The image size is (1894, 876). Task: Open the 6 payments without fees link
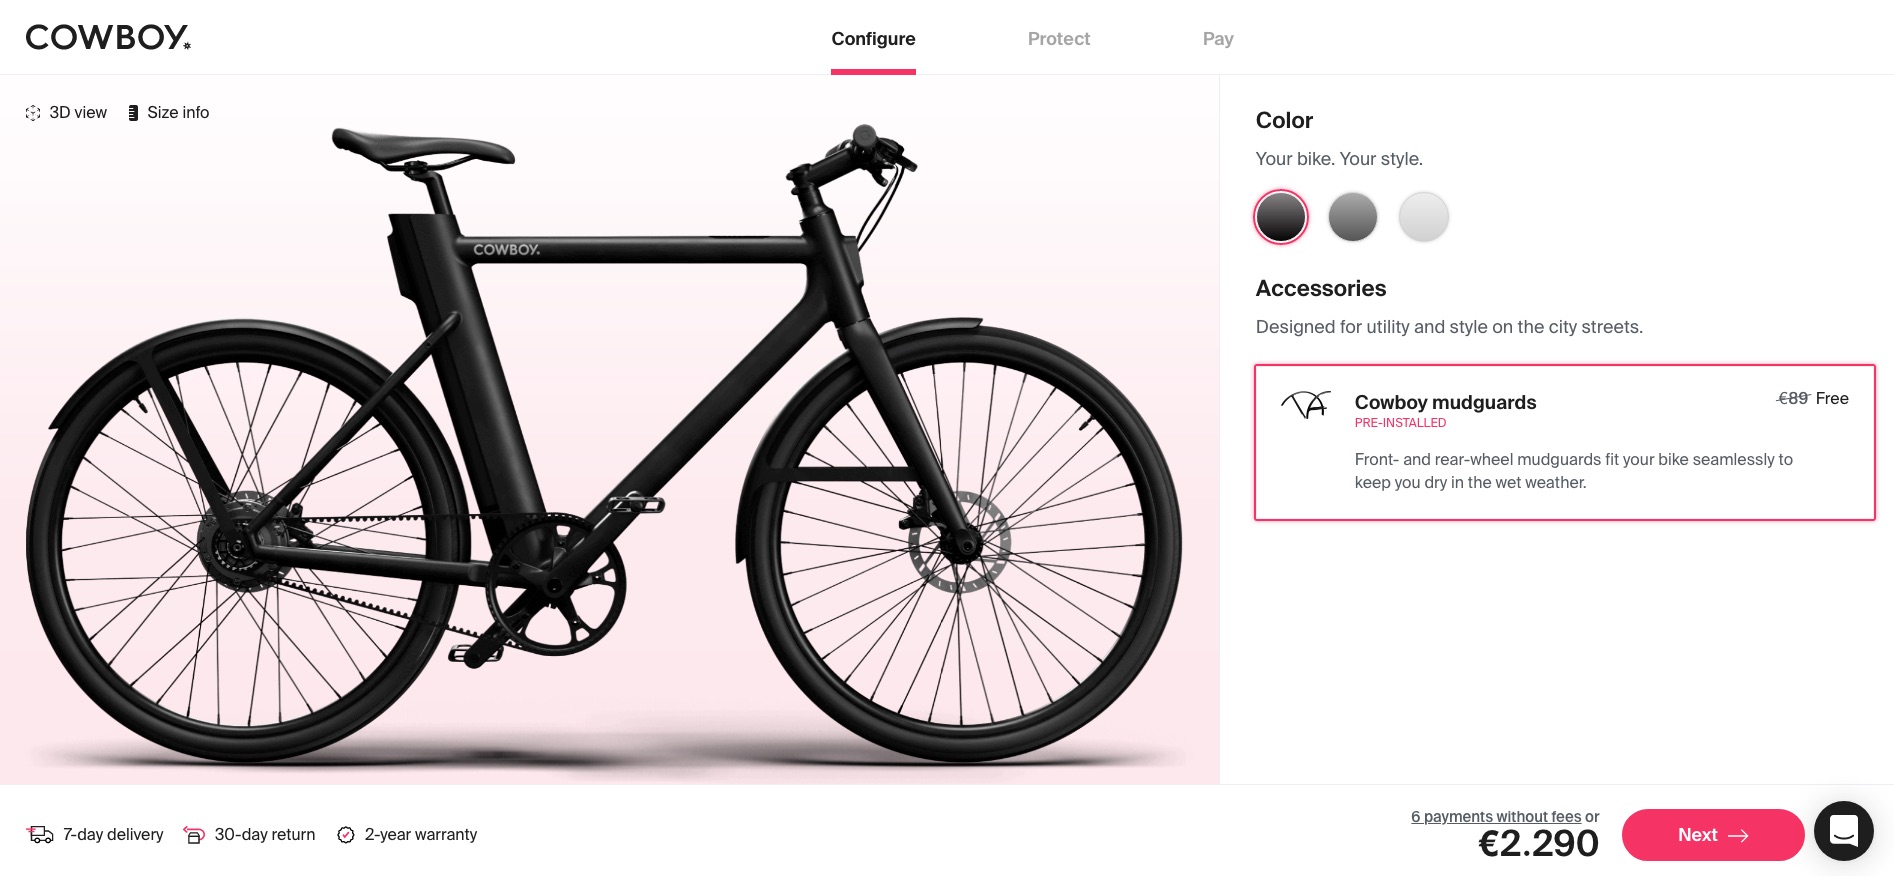click(x=1494, y=816)
